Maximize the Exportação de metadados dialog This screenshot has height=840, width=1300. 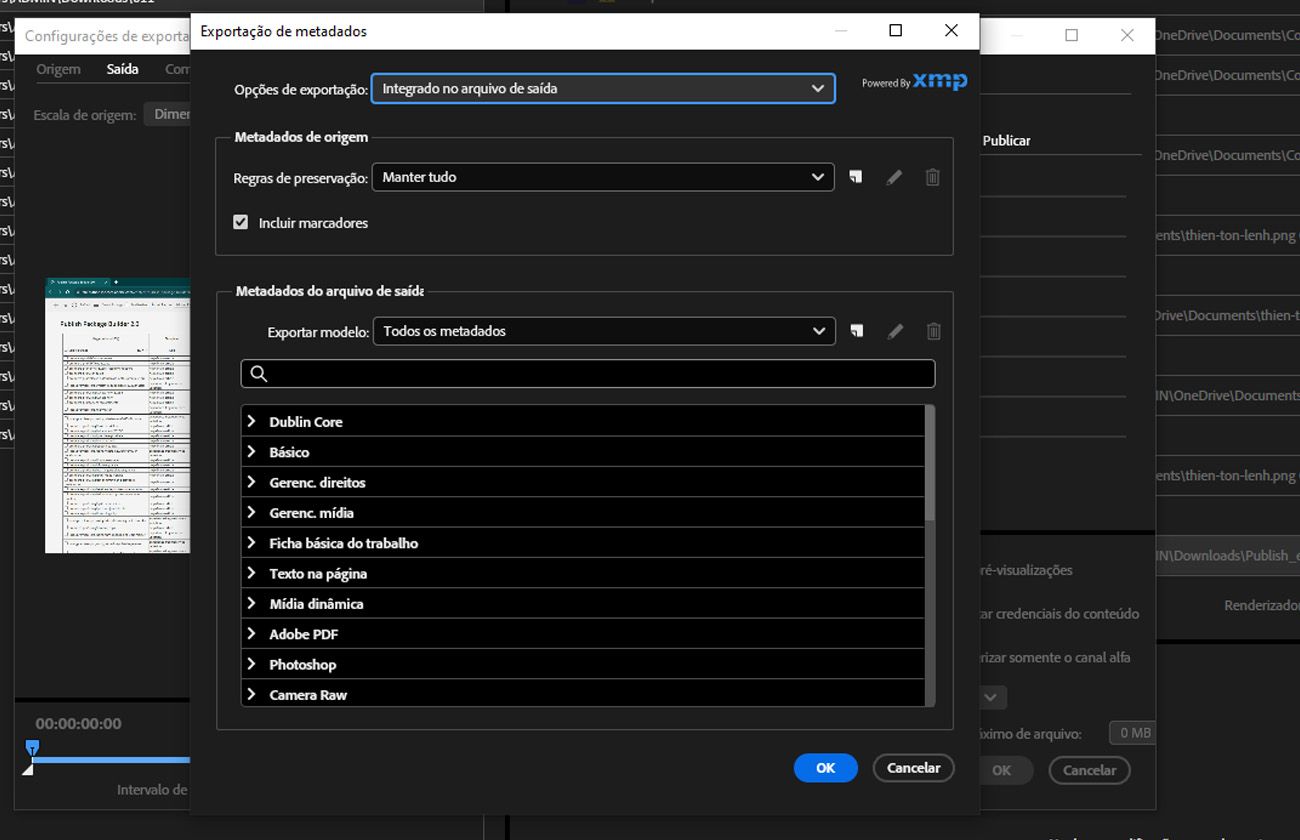point(895,31)
